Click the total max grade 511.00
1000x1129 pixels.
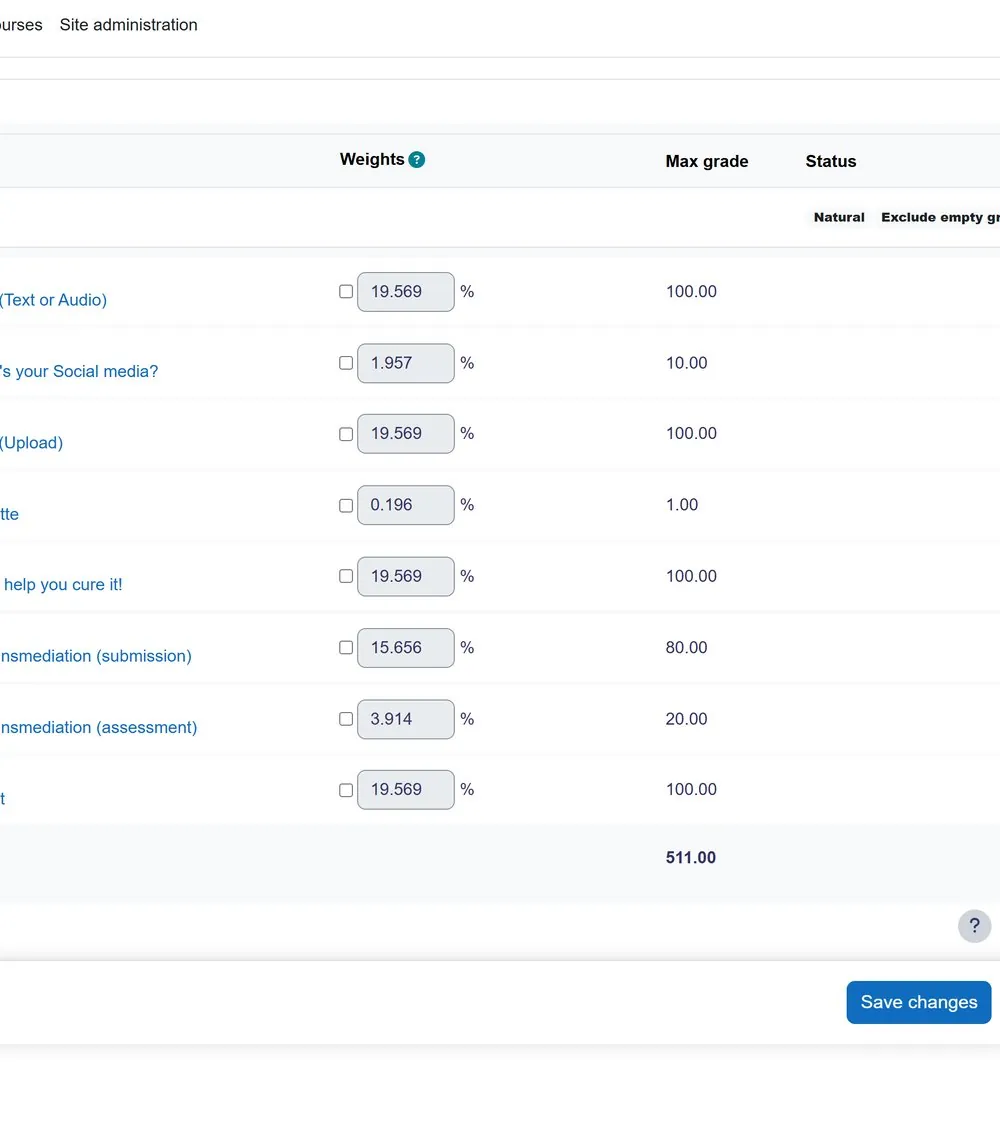click(x=690, y=858)
